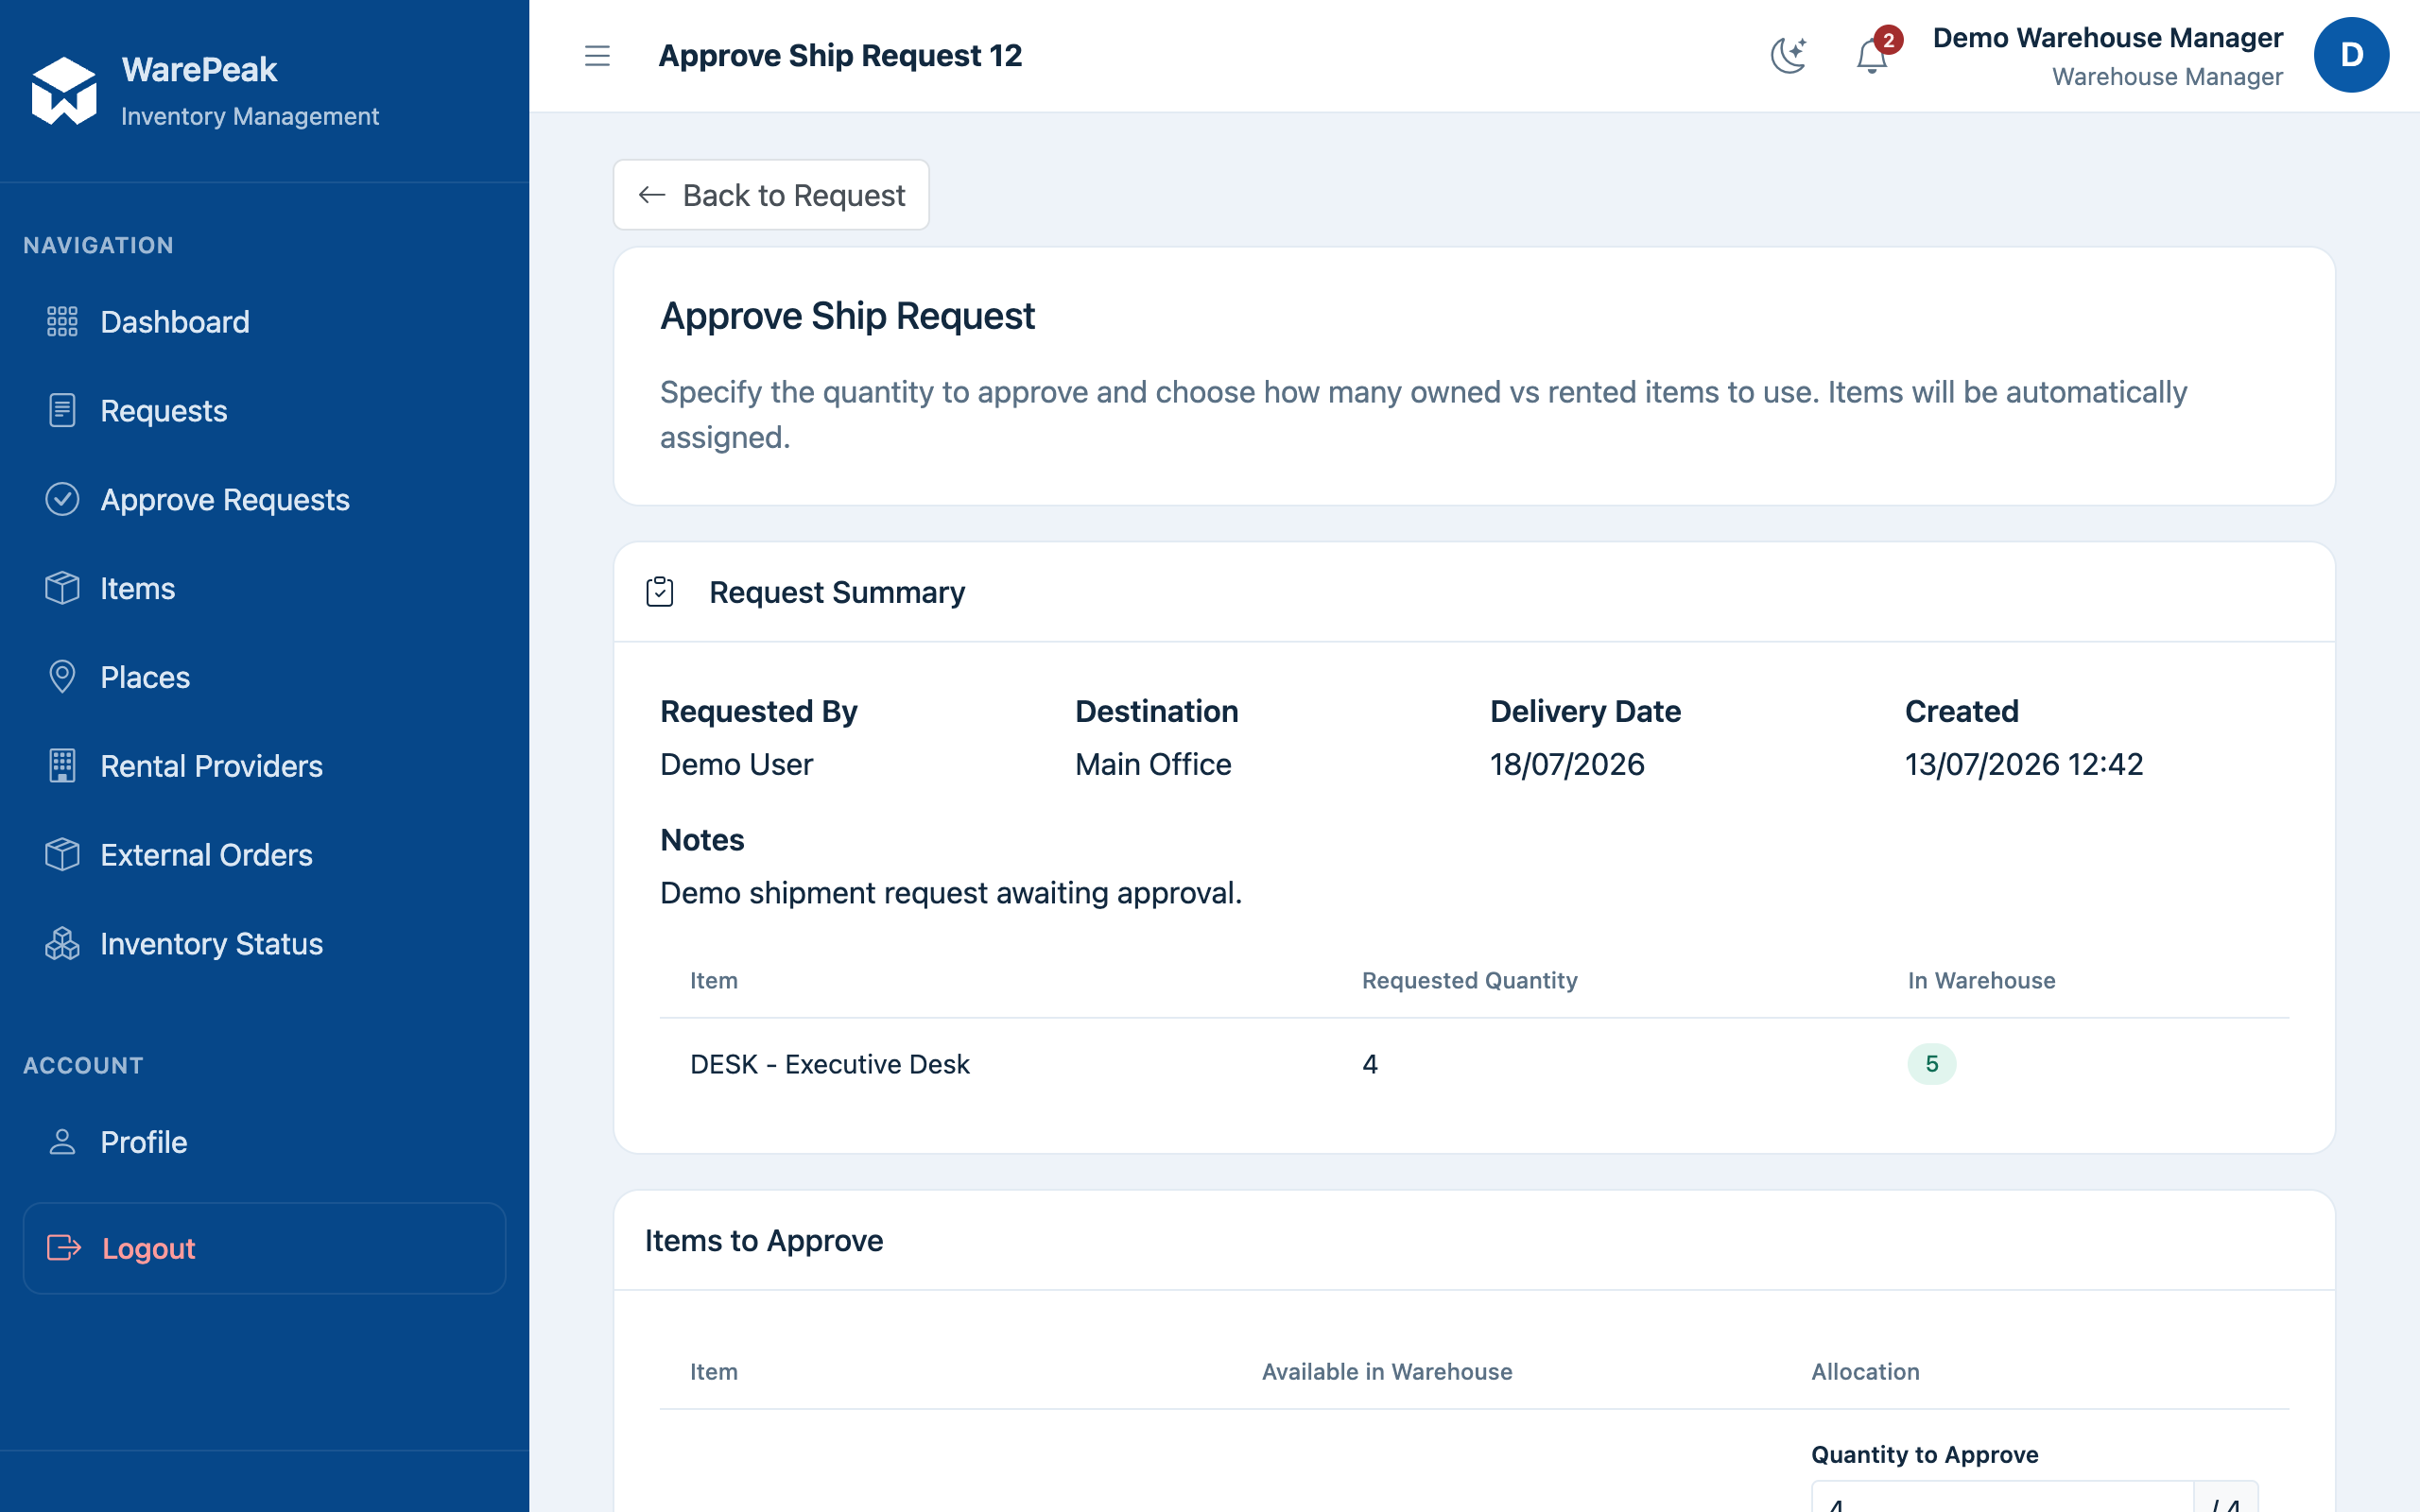This screenshot has width=2420, height=1512.
Task: Click the Dashboard grid icon
Action: click(x=62, y=322)
